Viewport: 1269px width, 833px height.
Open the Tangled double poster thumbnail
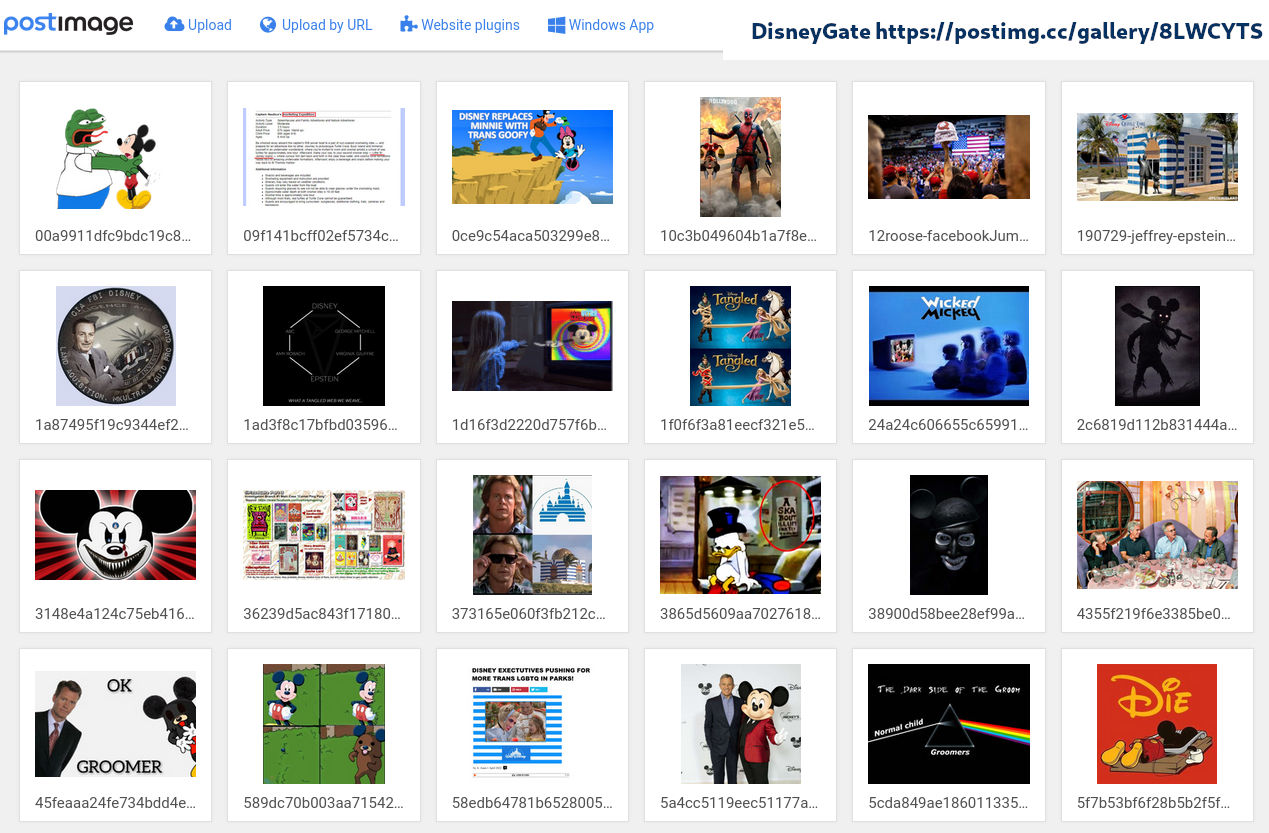coord(740,346)
